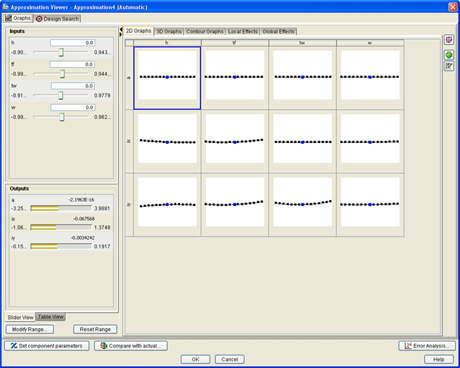Viewport: 460px width, 368px height.
Task: Switch to Slider View tab
Action: click(x=20, y=317)
